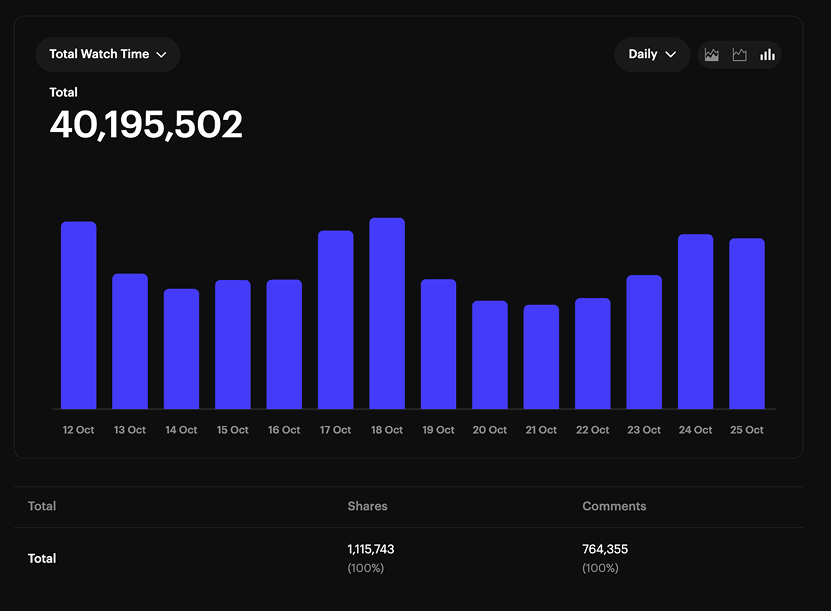Screen dimensions: 831x611
Task: Click the Total column header
Action: [42, 506]
